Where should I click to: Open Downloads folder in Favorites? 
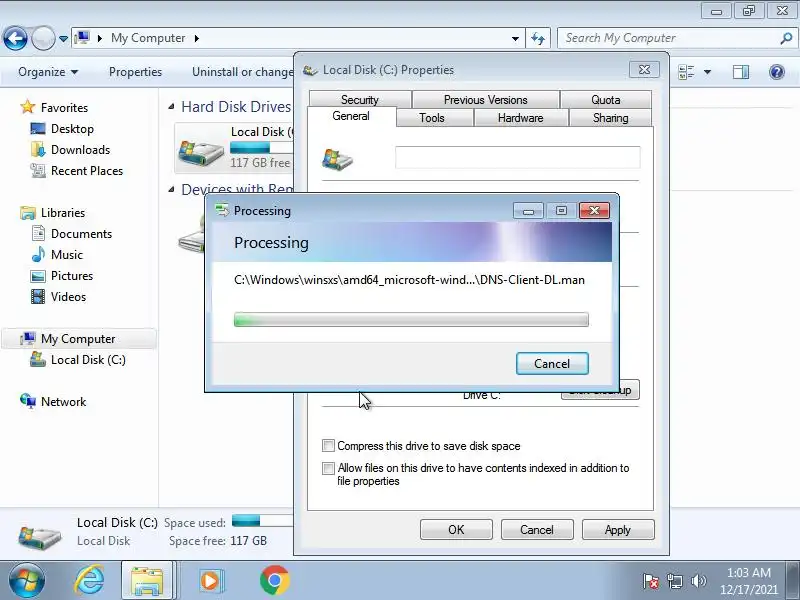(80, 149)
